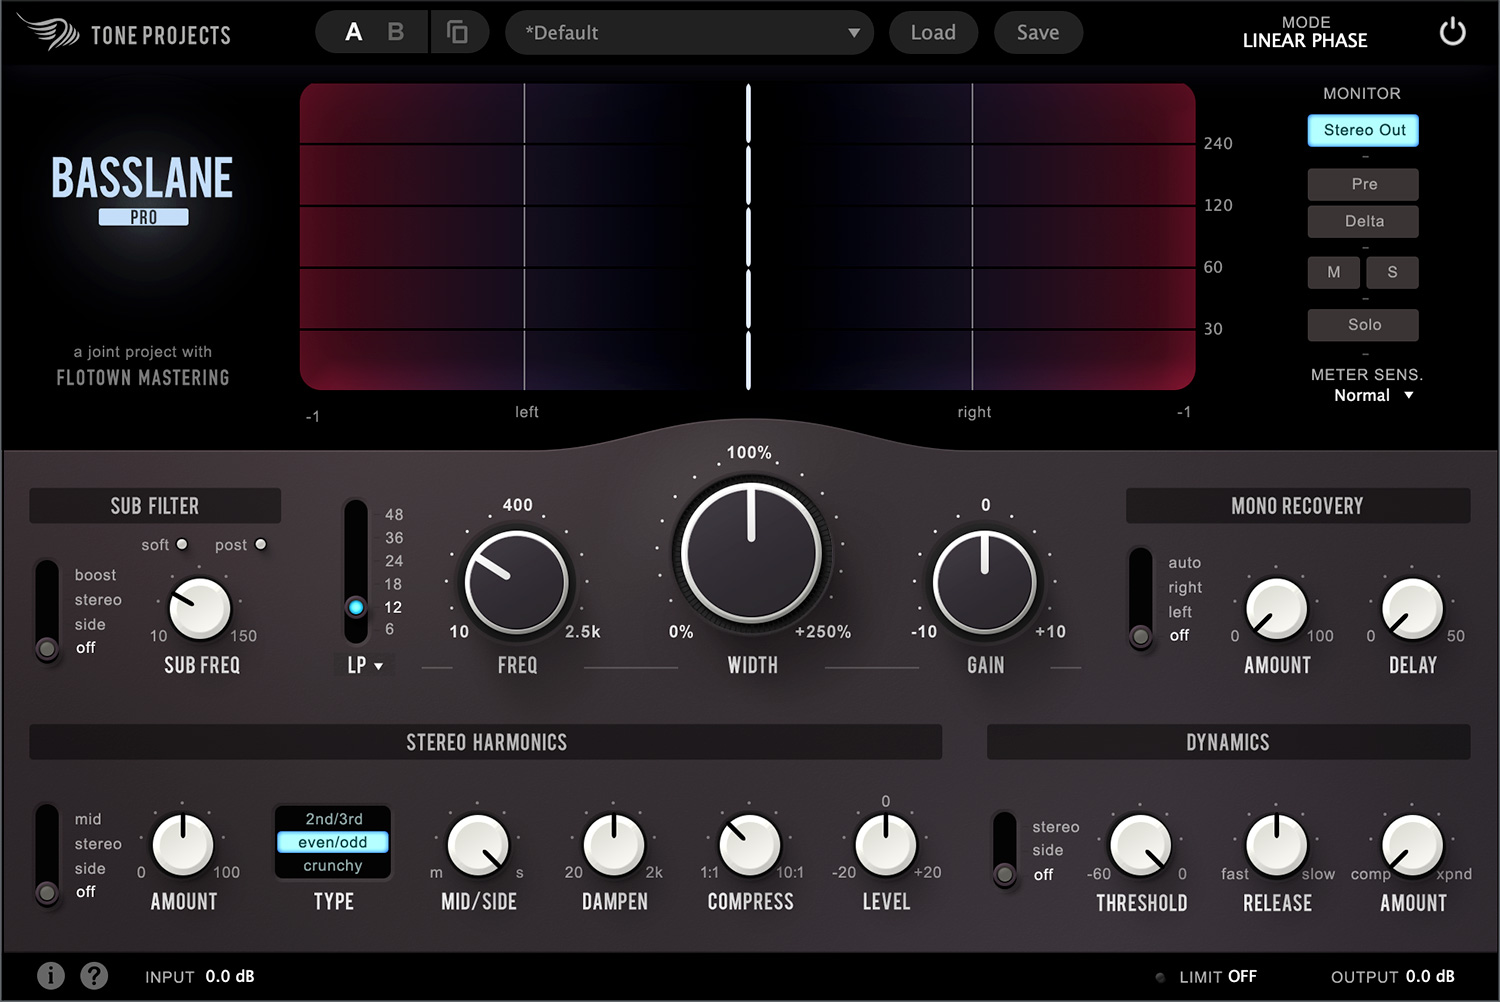The width and height of the screenshot is (1500, 1002).
Task: Select preset slot A
Action: click(x=353, y=32)
